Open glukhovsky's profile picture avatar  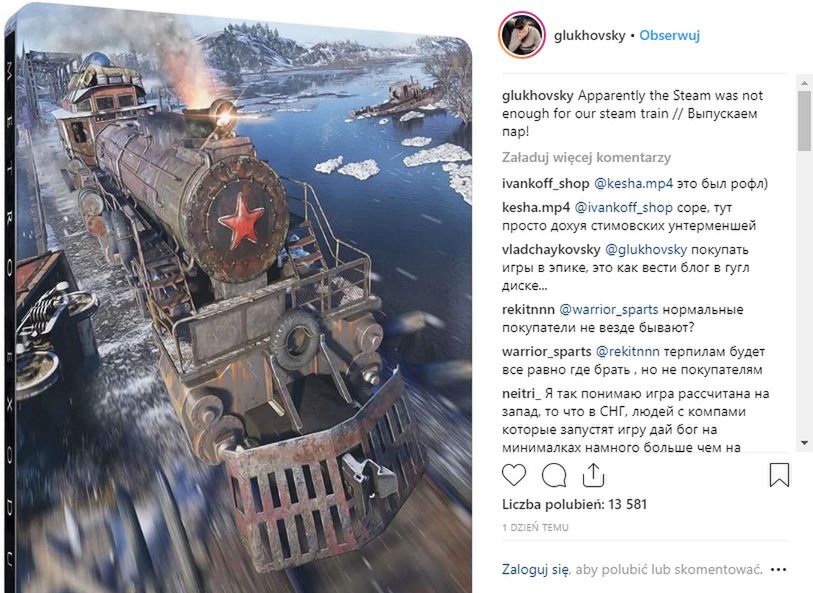click(522, 35)
